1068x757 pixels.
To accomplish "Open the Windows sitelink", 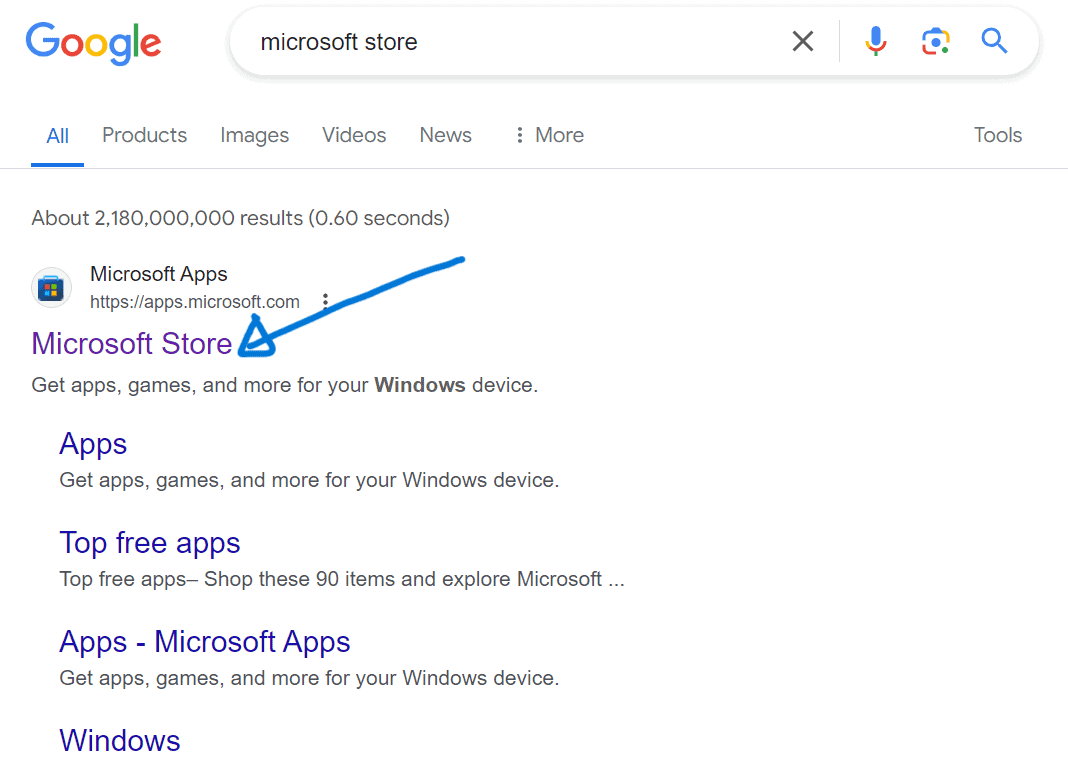I will (120, 740).
